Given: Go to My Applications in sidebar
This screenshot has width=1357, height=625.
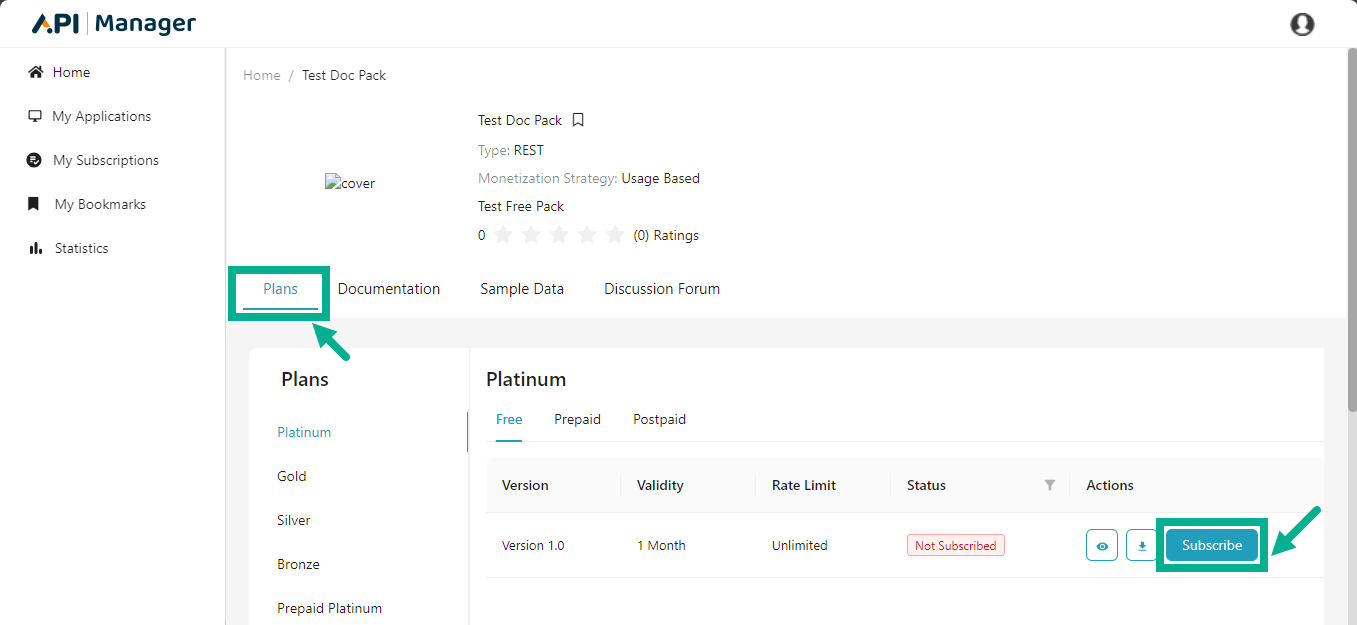Looking at the screenshot, I should [101, 116].
